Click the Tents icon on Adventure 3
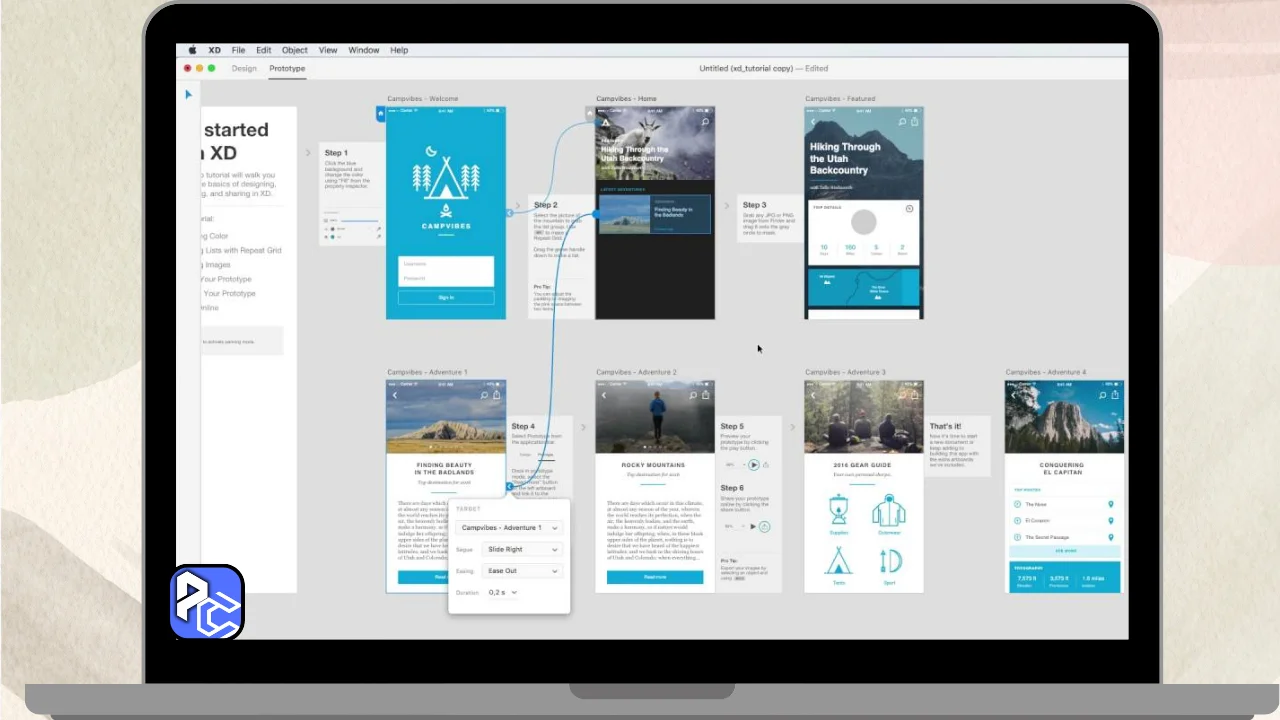Image resolution: width=1280 pixels, height=720 pixels. click(838, 561)
